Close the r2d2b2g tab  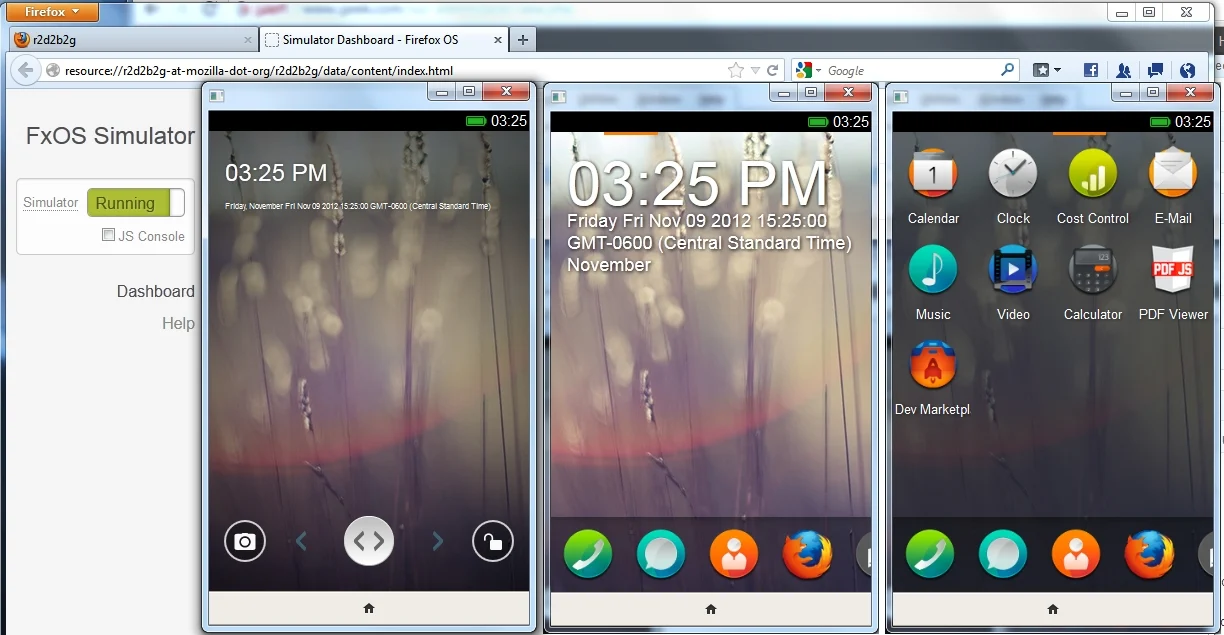pyautogui.click(x=248, y=40)
